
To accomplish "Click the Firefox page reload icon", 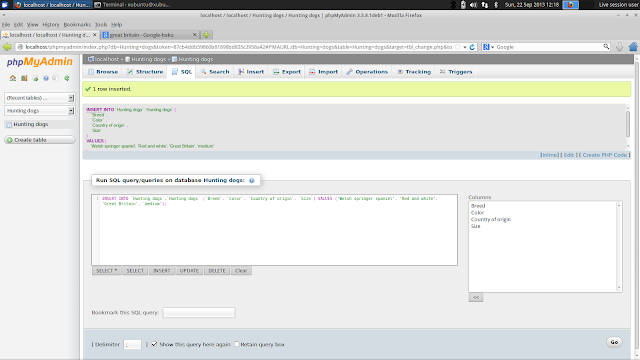I will point(472,47).
